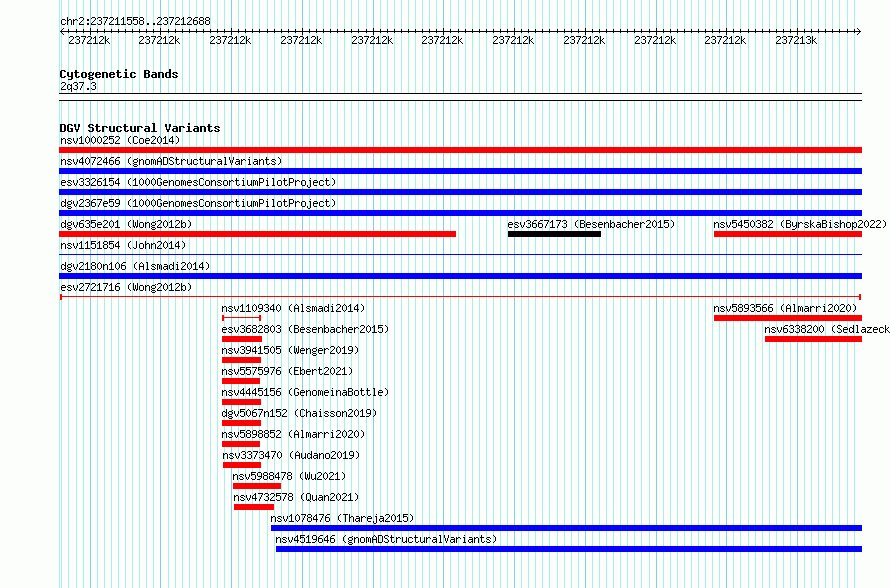Click the red nsv6338200 variant bar
Image resolution: width=890 pixels, height=588 pixels.
[813, 339]
